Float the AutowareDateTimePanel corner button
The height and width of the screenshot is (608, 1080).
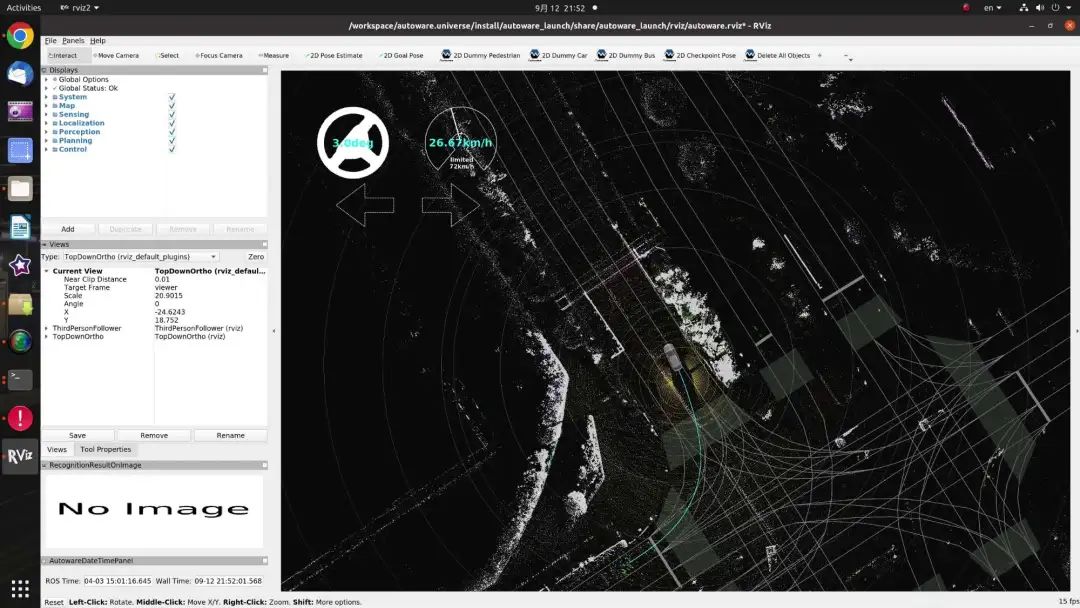[x=264, y=560]
